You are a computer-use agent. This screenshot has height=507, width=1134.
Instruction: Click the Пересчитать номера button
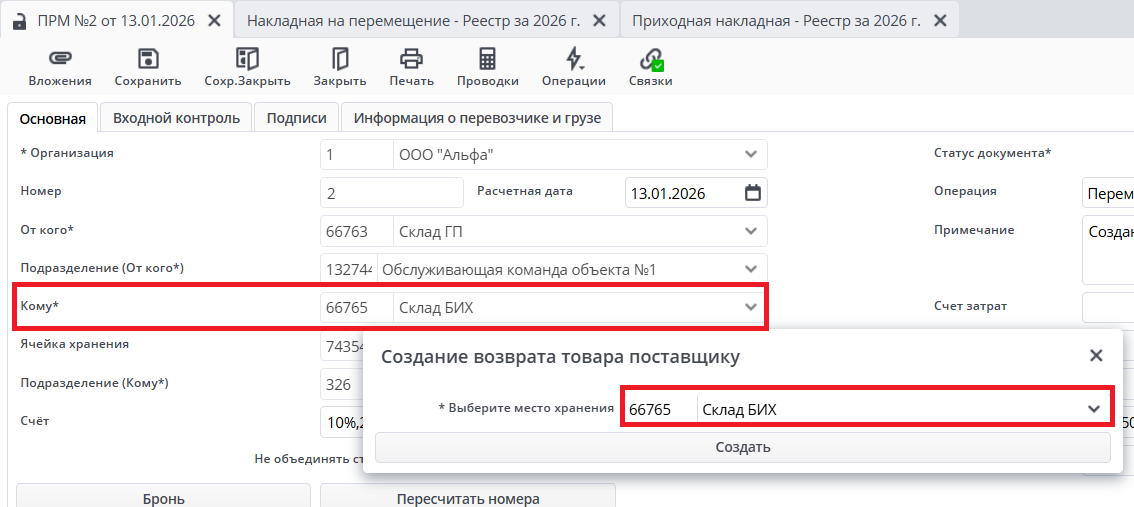click(x=468, y=498)
